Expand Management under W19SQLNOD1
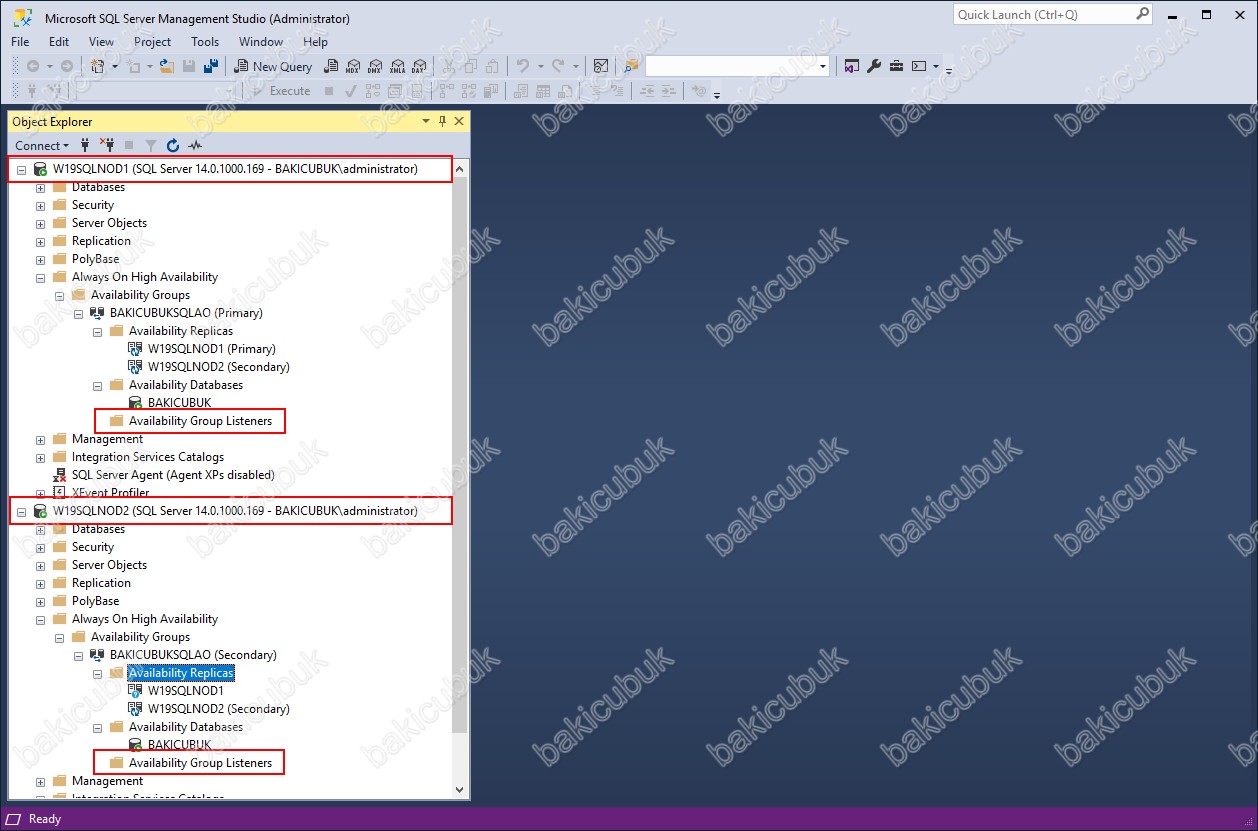Image resolution: width=1258 pixels, height=831 pixels. click(40, 440)
